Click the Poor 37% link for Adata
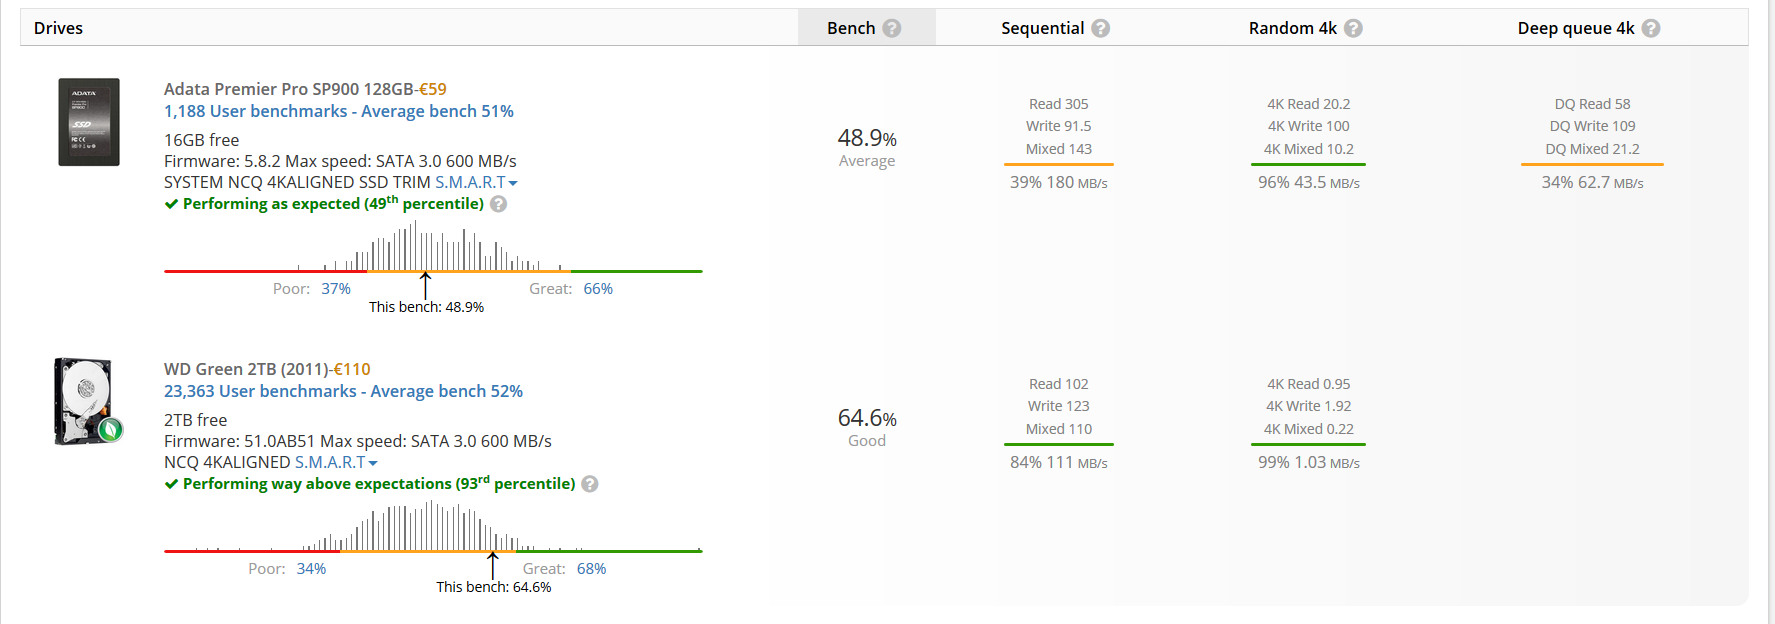The height and width of the screenshot is (624, 1775). 336,289
